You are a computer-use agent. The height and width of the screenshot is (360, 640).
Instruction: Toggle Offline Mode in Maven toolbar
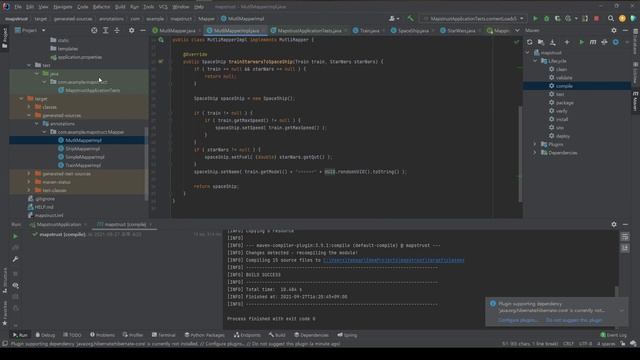click(x=604, y=42)
